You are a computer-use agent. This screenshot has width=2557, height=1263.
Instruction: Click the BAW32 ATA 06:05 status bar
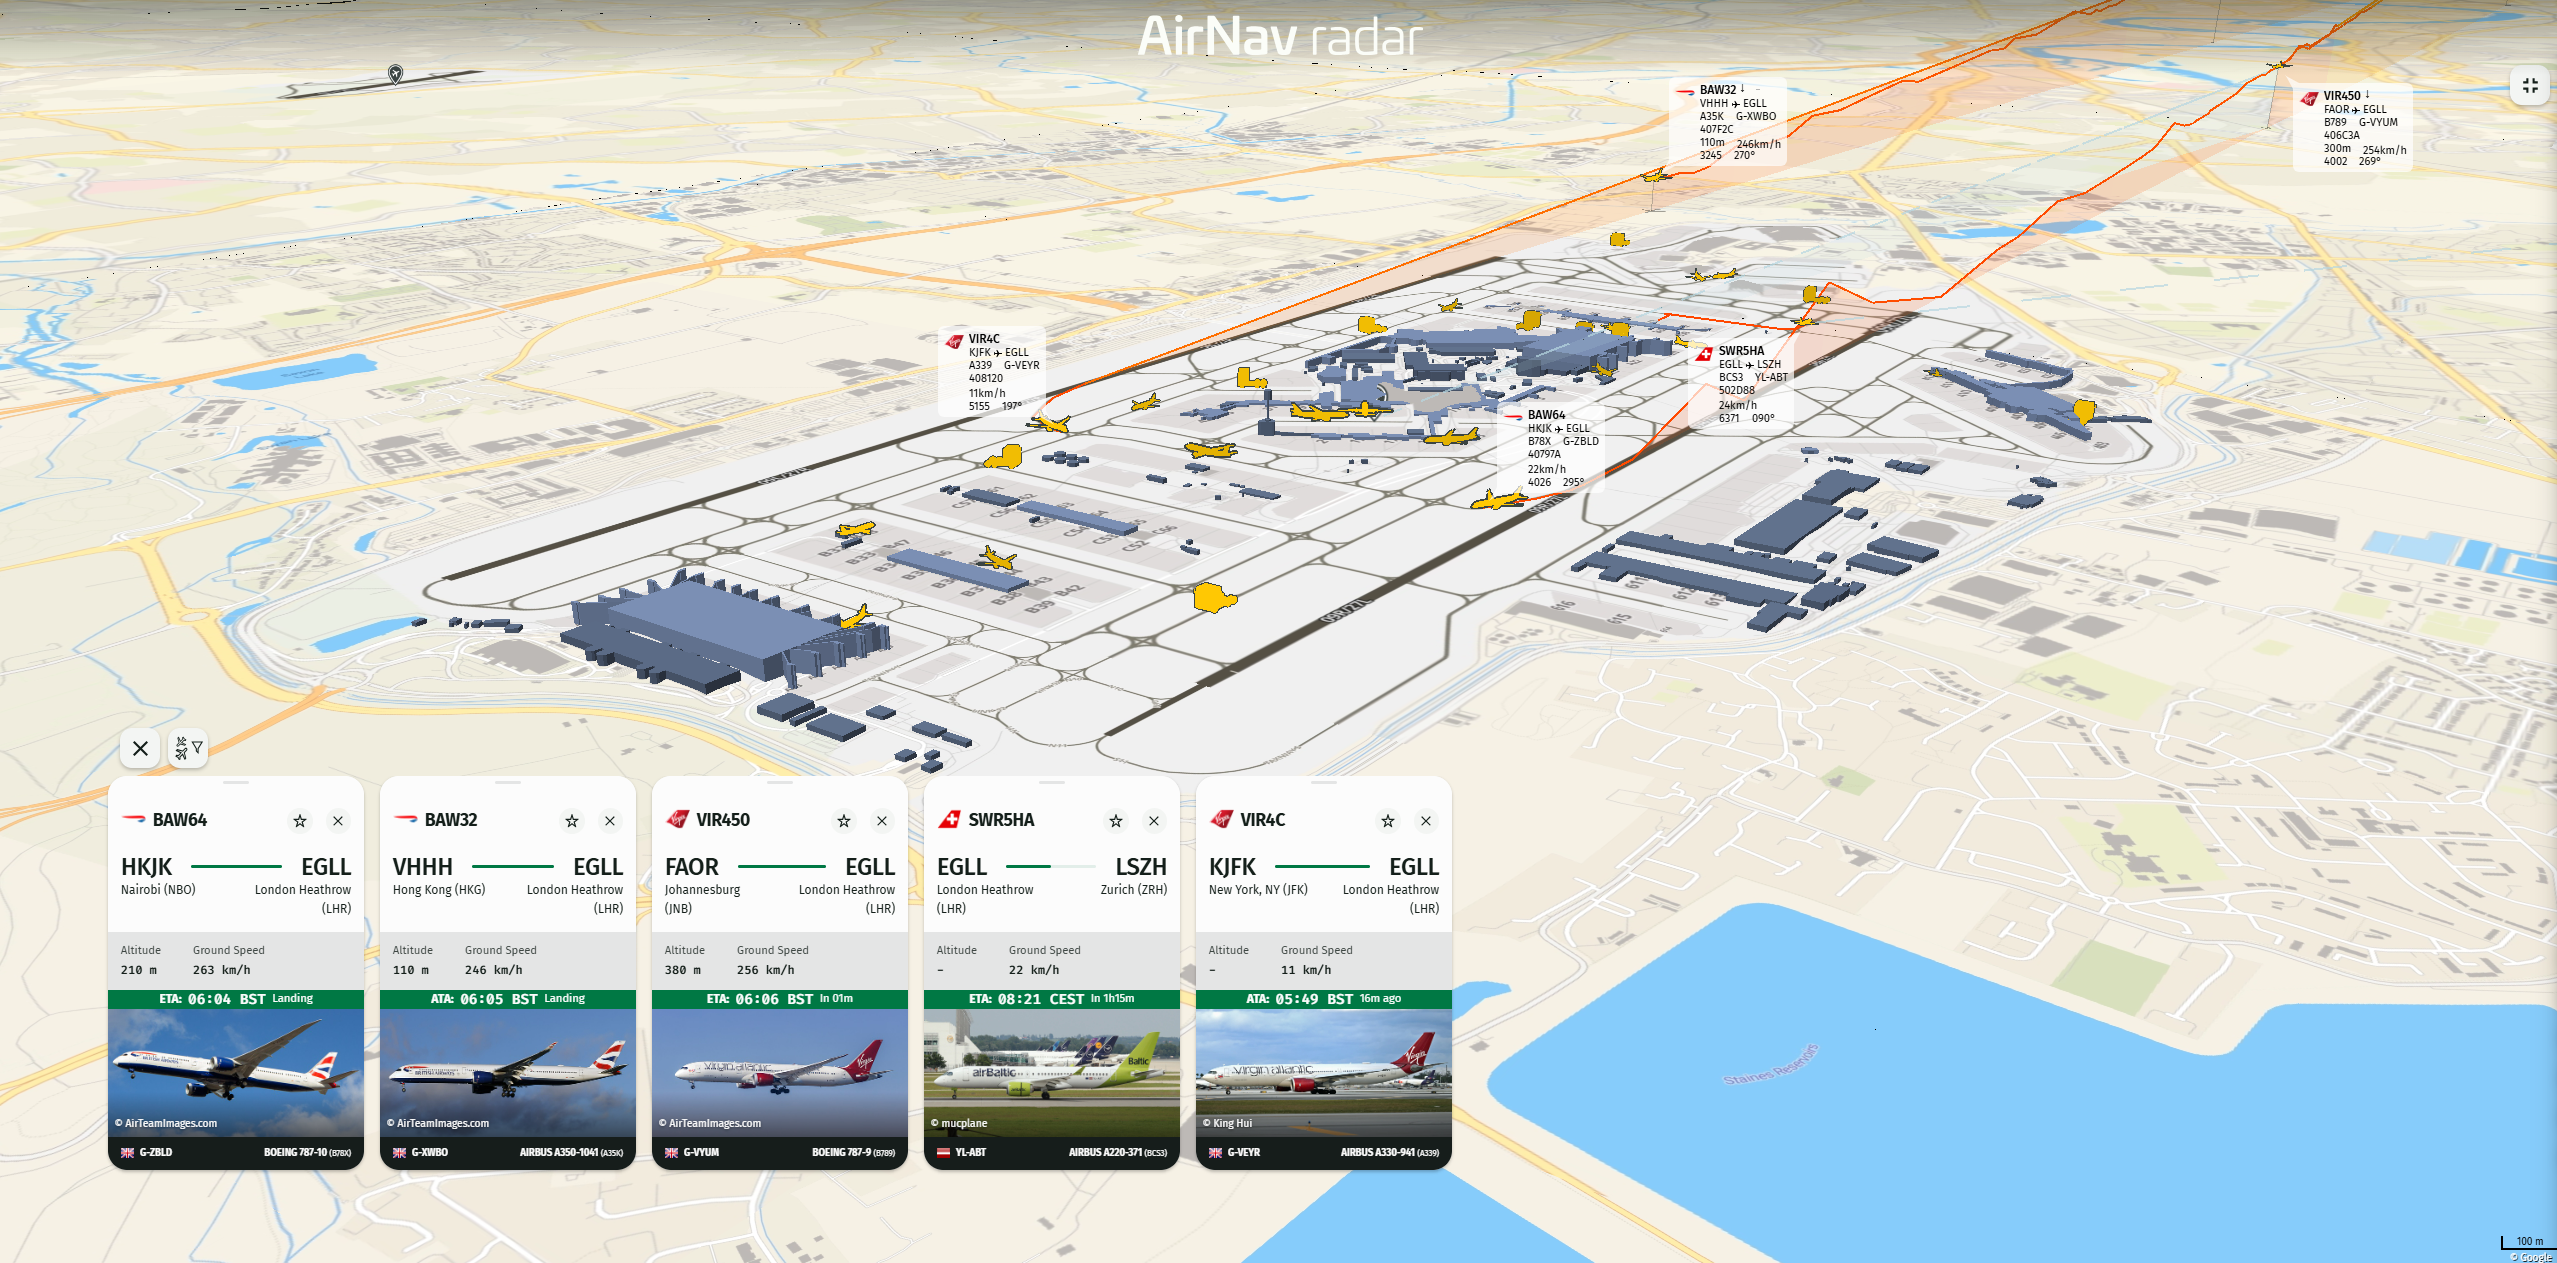[x=508, y=999]
